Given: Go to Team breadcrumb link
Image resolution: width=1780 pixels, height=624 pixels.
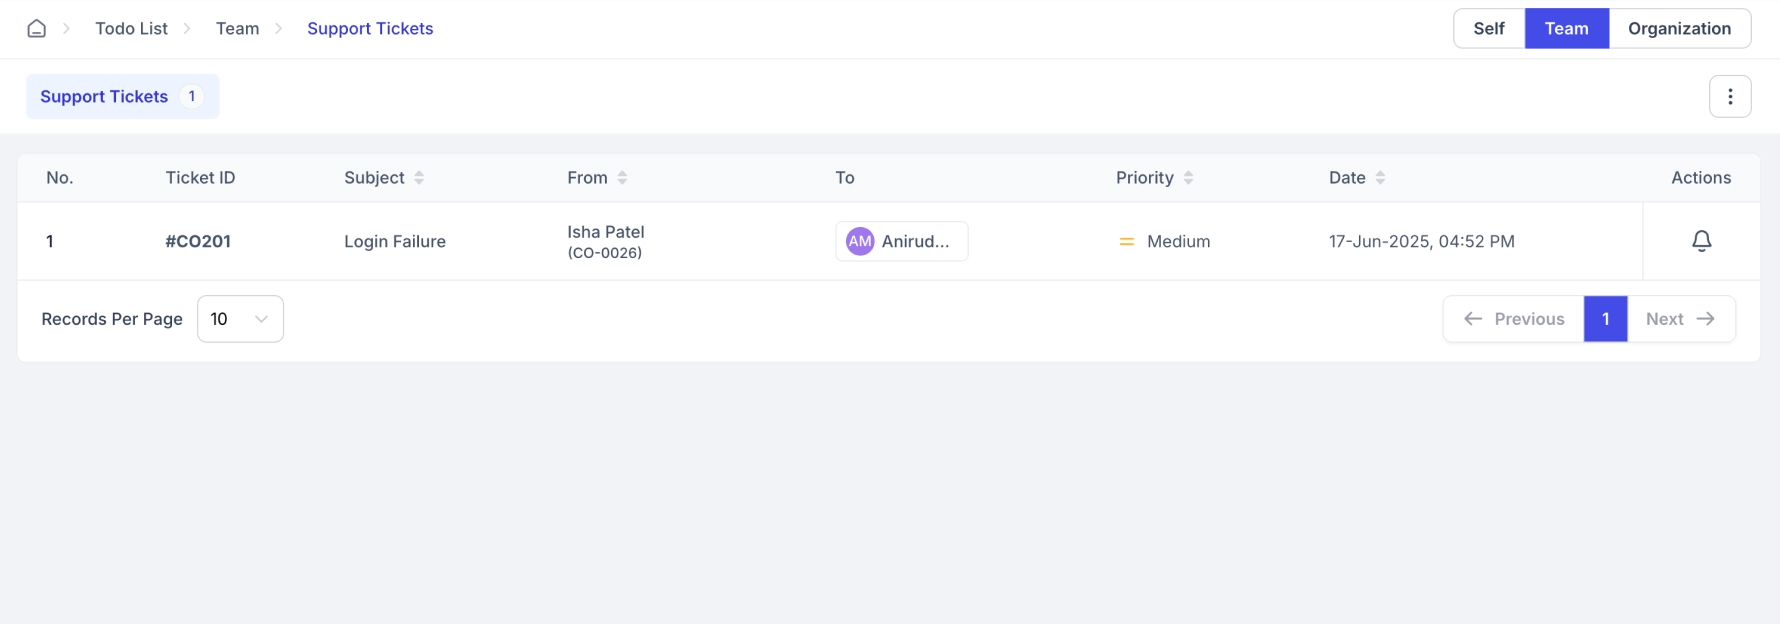Looking at the screenshot, I should pyautogui.click(x=237, y=29).
